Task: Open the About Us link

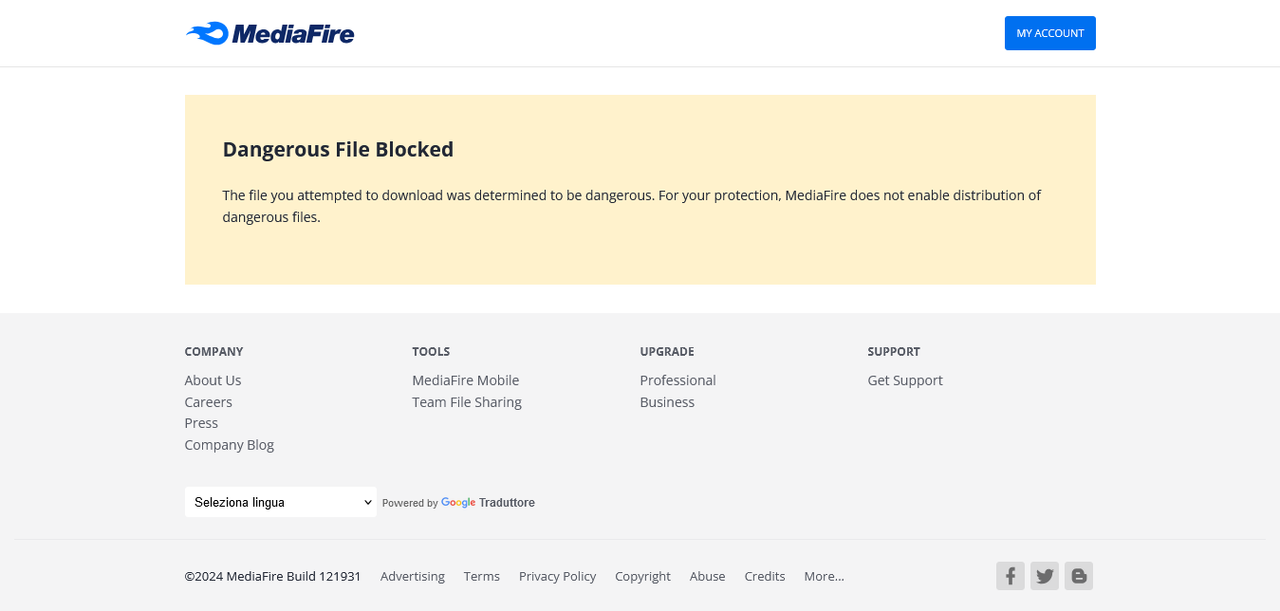Action: 213,380
